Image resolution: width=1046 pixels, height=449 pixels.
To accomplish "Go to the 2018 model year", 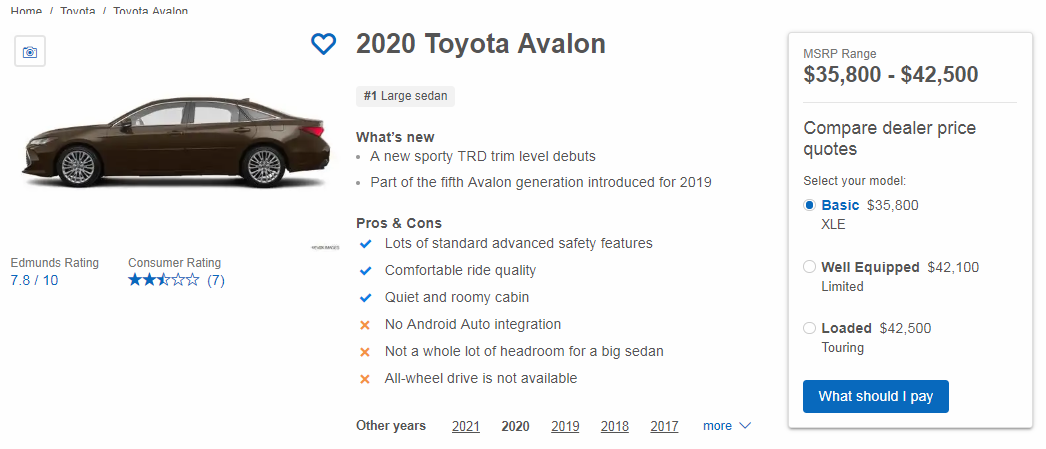I will click(x=615, y=426).
